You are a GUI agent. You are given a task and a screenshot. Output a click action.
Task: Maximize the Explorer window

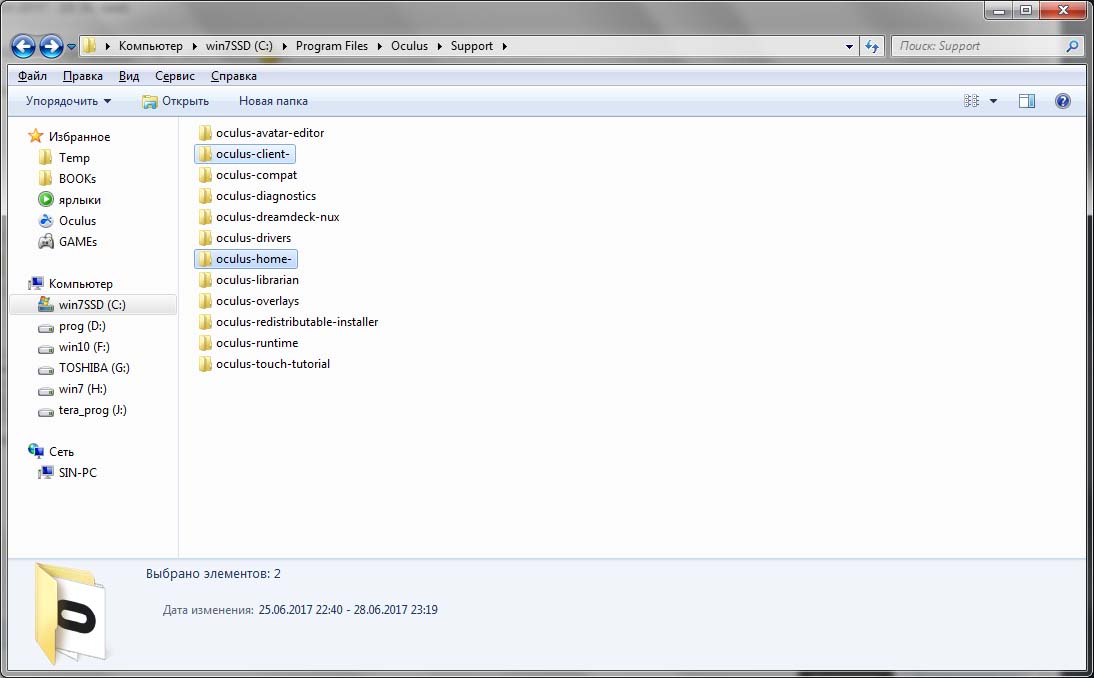[1026, 10]
